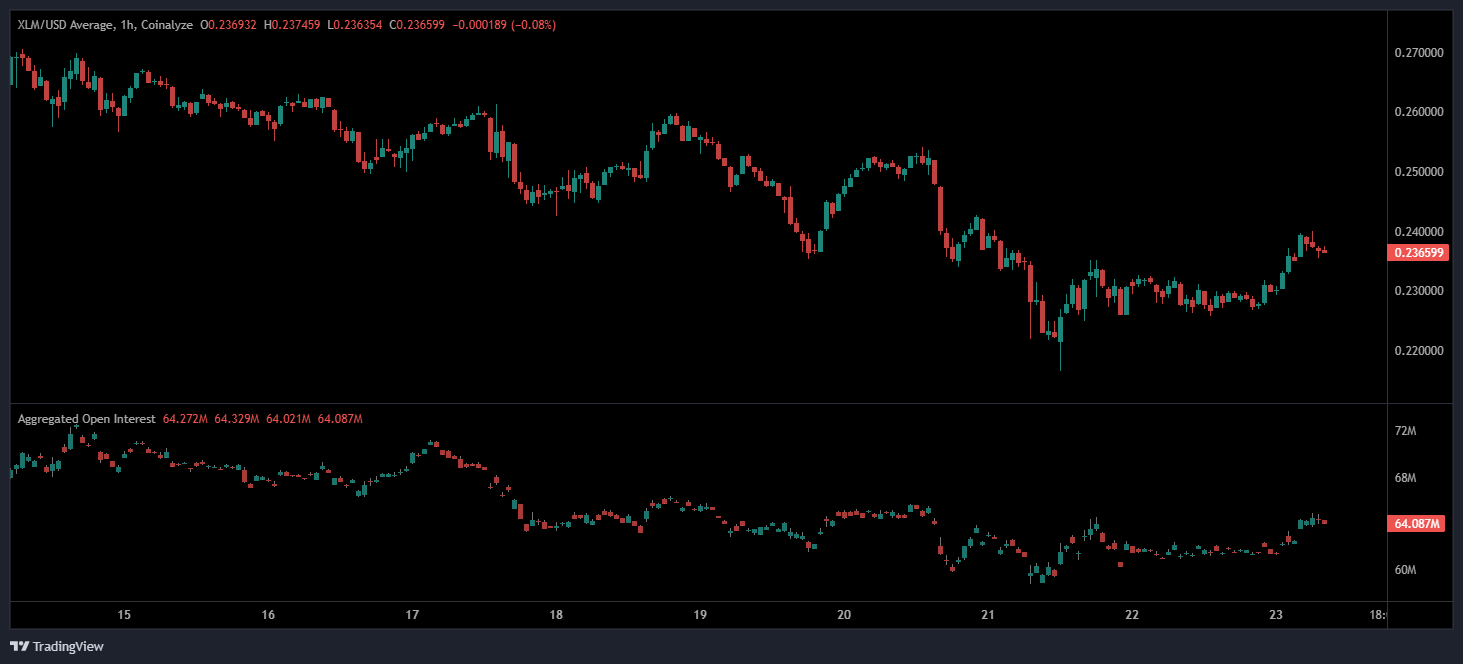1463x664 pixels.
Task: Click the 0.220000 price axis level
Action: (1418, 351)
